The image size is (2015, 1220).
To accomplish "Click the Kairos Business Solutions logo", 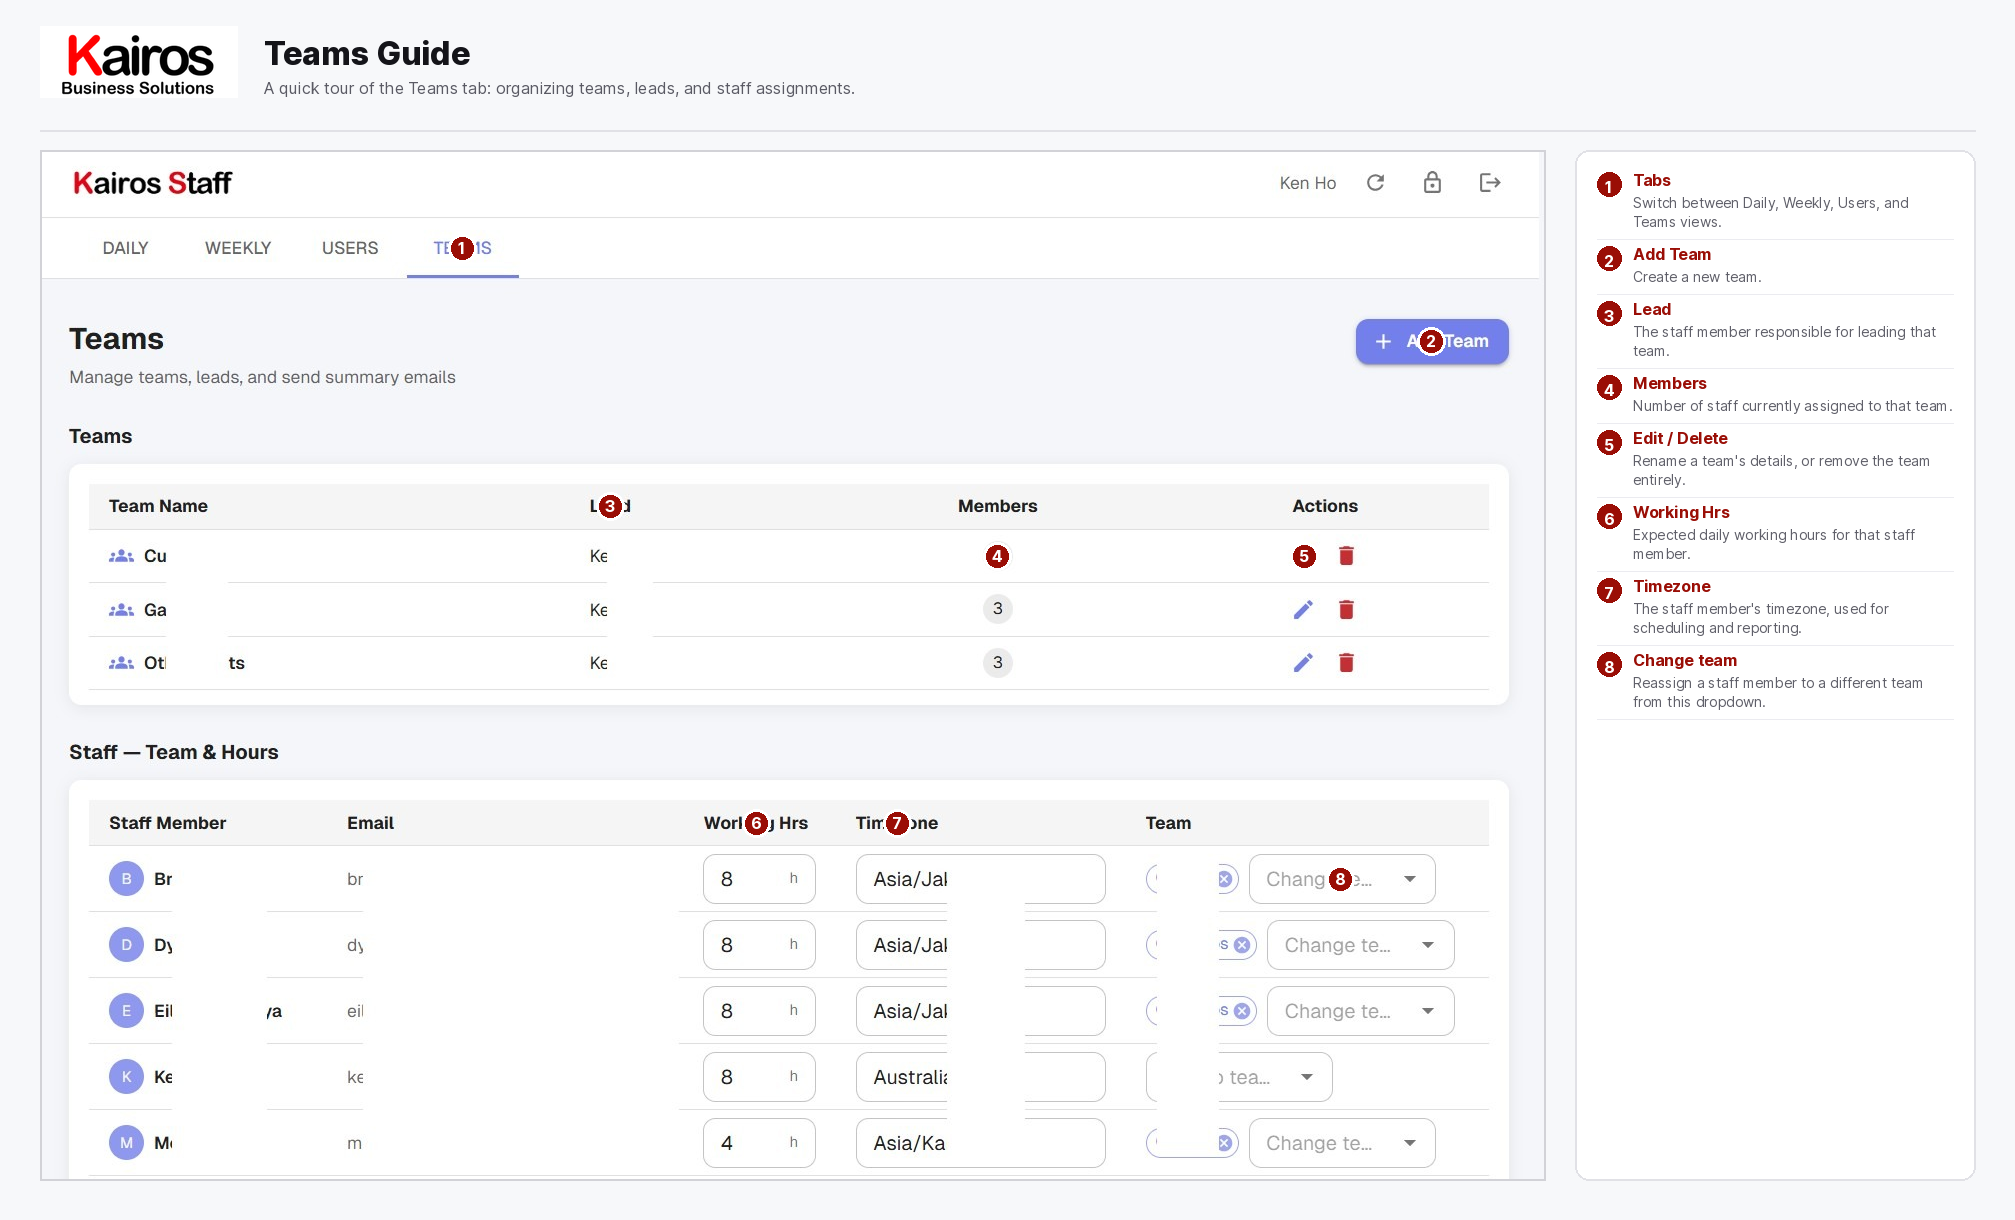I will [139, 62].
